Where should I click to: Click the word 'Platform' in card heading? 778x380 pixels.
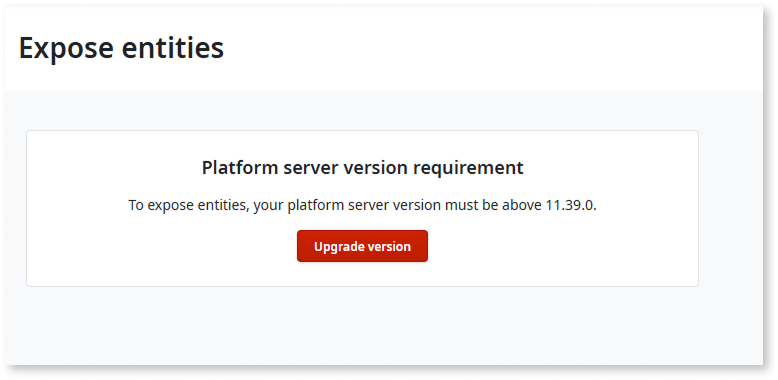(239, 168)
